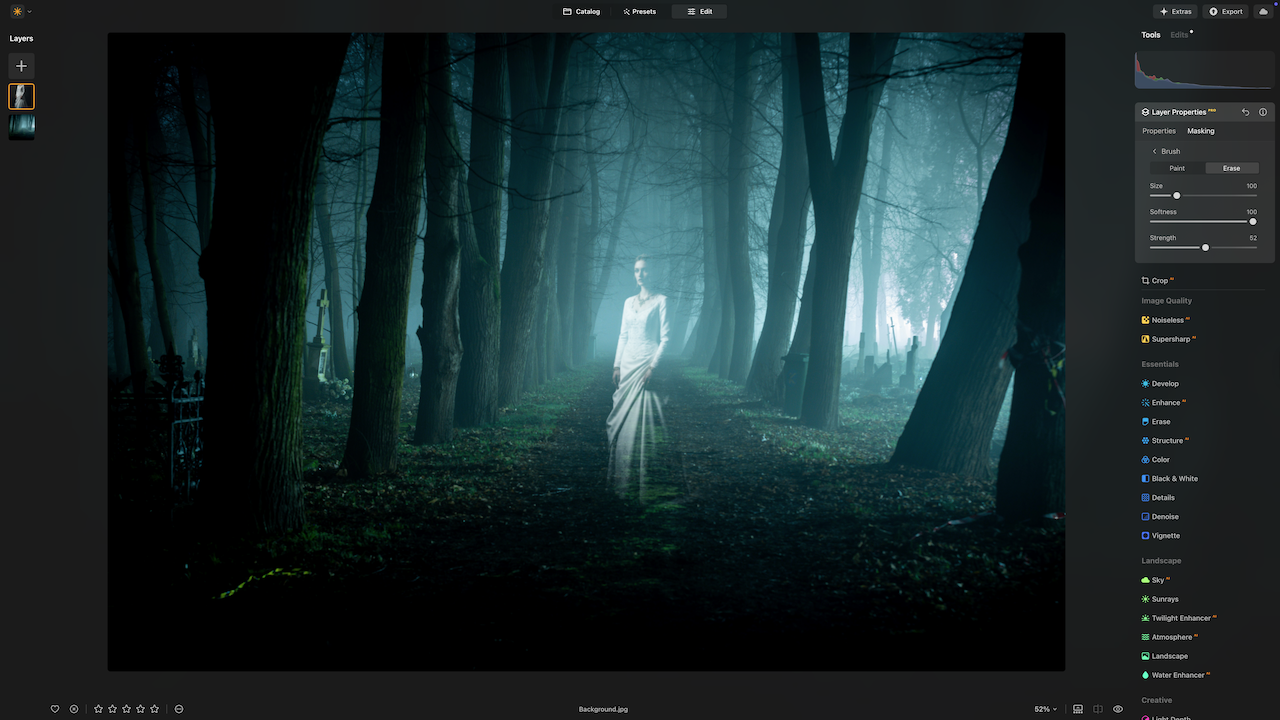Select the Supersharp tool
Image resolution: width=1280 pixels, height=720 pixels.
tap(1168, 339)
